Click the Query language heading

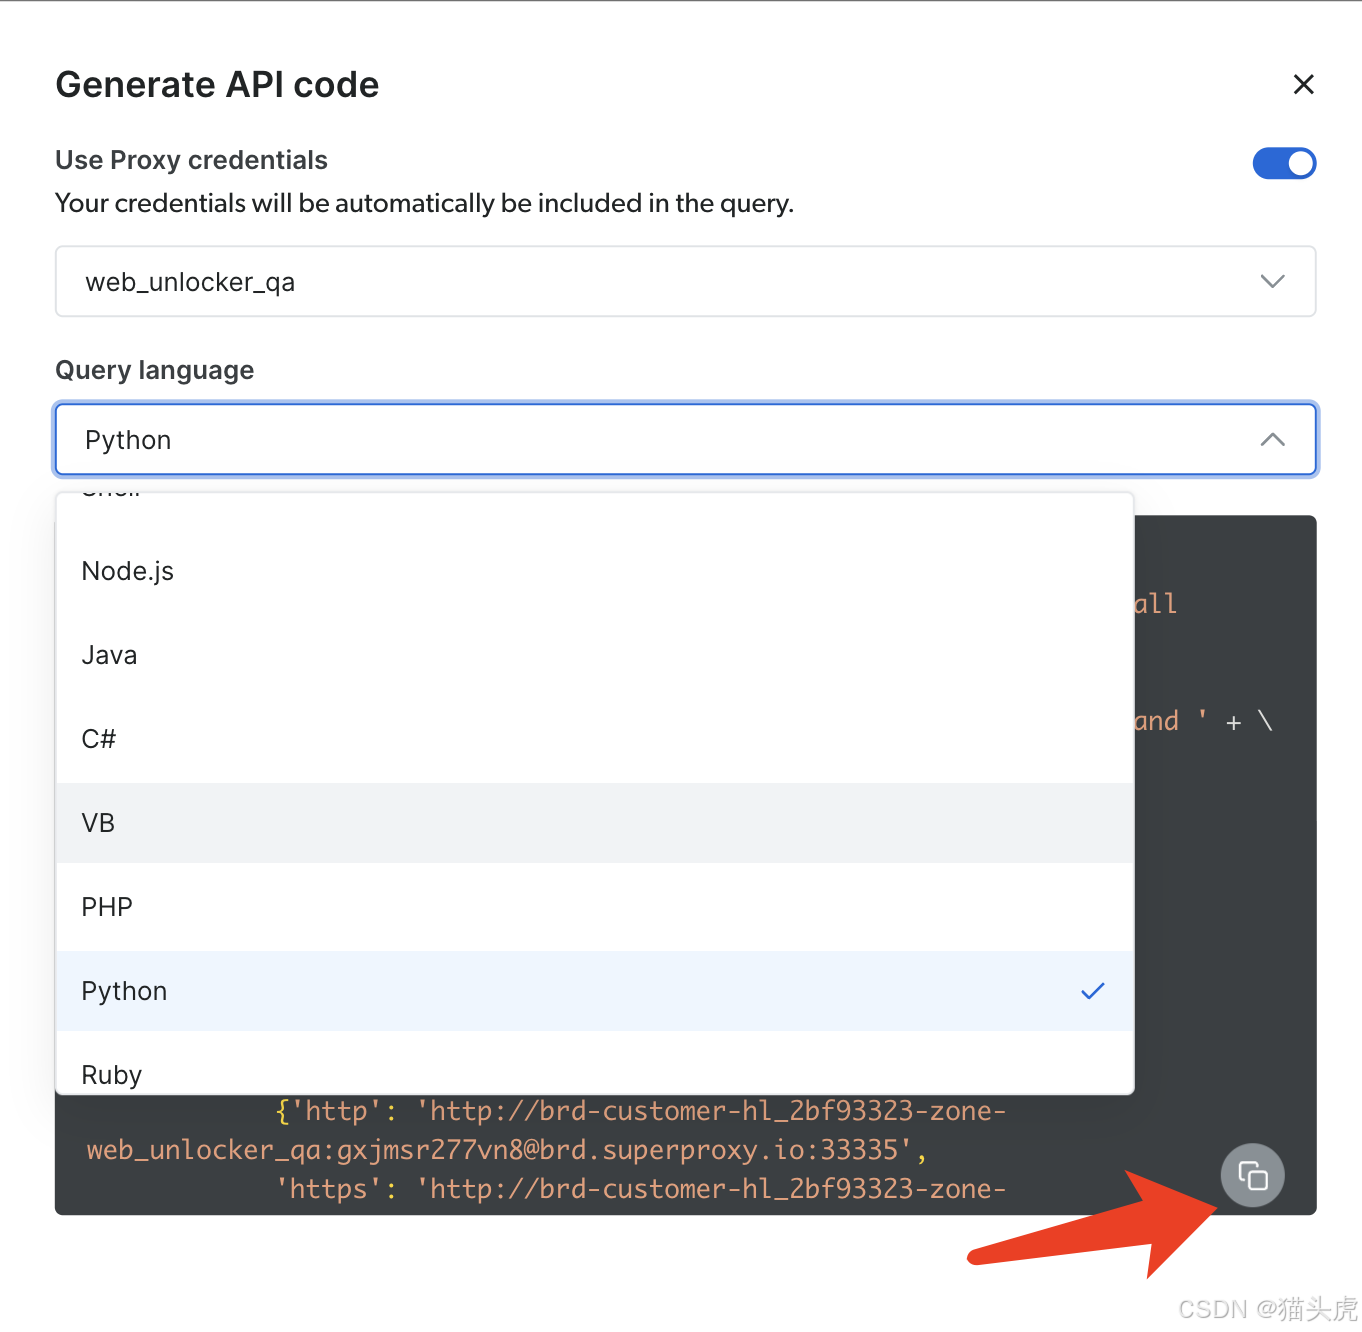click(x=155, y=370)
